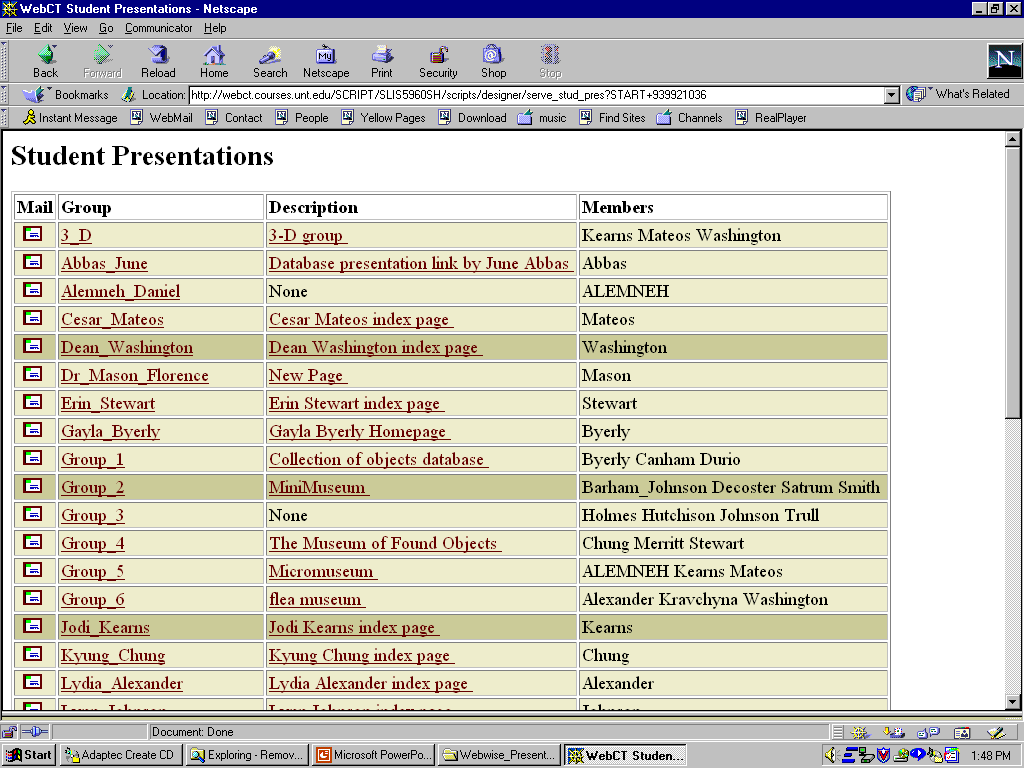Open the Communicator menu
Image resolution: width=1024 pixels, height=768 pixels.
(158, 28)
